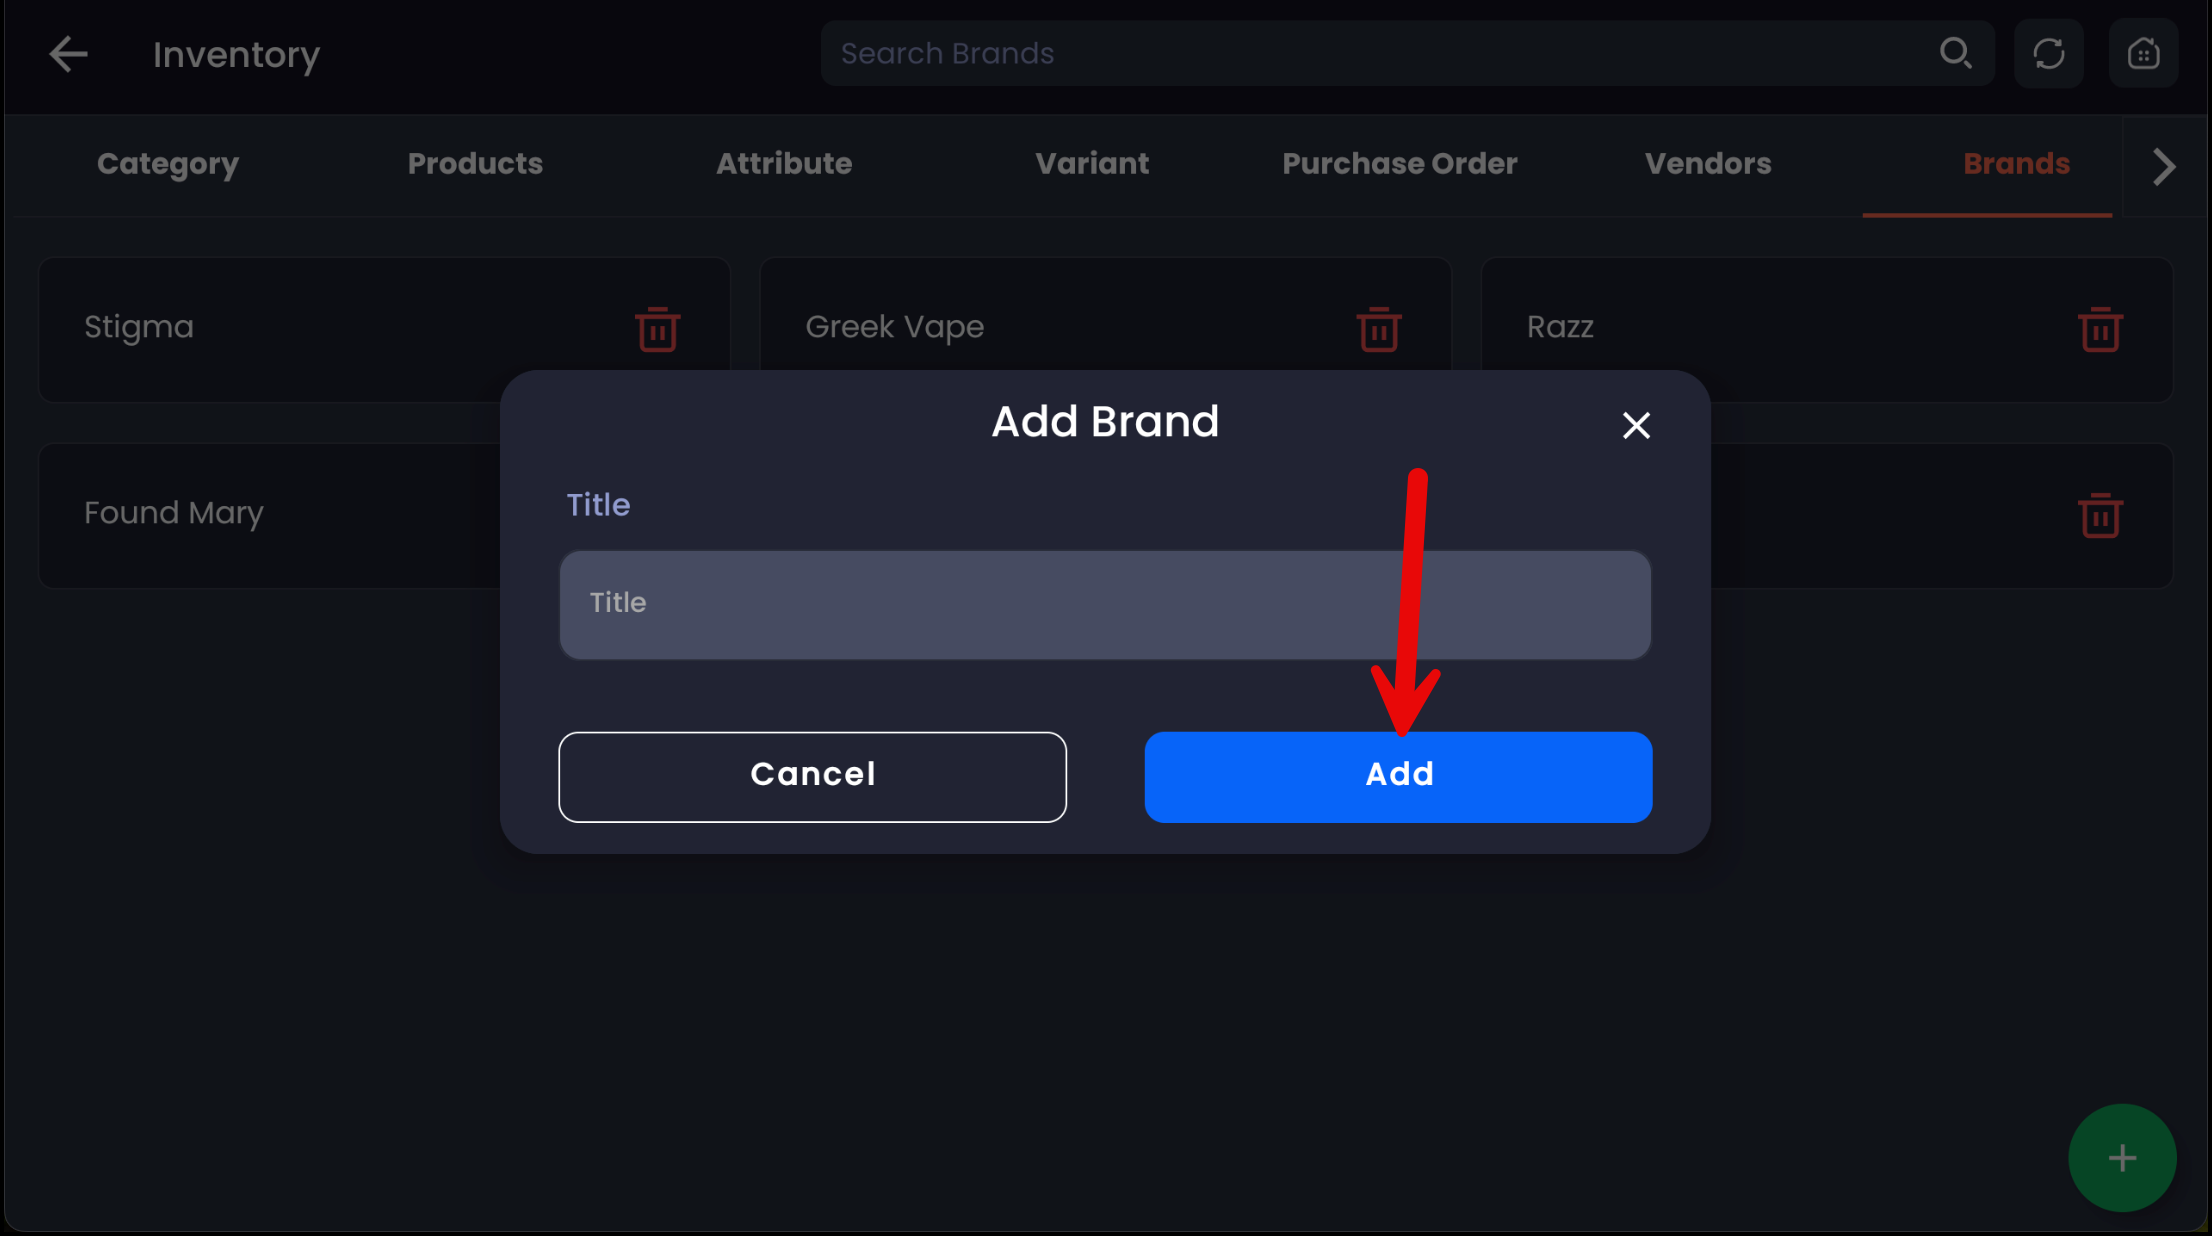
Task: Open the Purchase Order tab
Action: 1399,164
